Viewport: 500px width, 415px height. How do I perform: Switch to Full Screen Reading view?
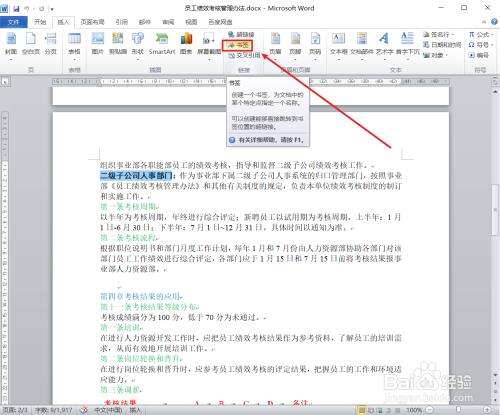click(x=370, y=410)
